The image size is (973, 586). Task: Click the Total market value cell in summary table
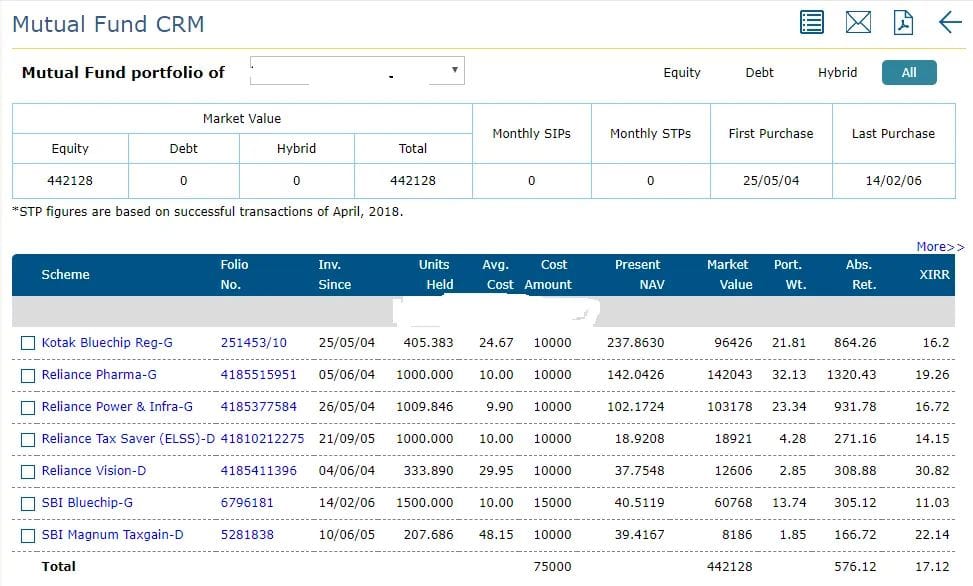click(413, 181)
